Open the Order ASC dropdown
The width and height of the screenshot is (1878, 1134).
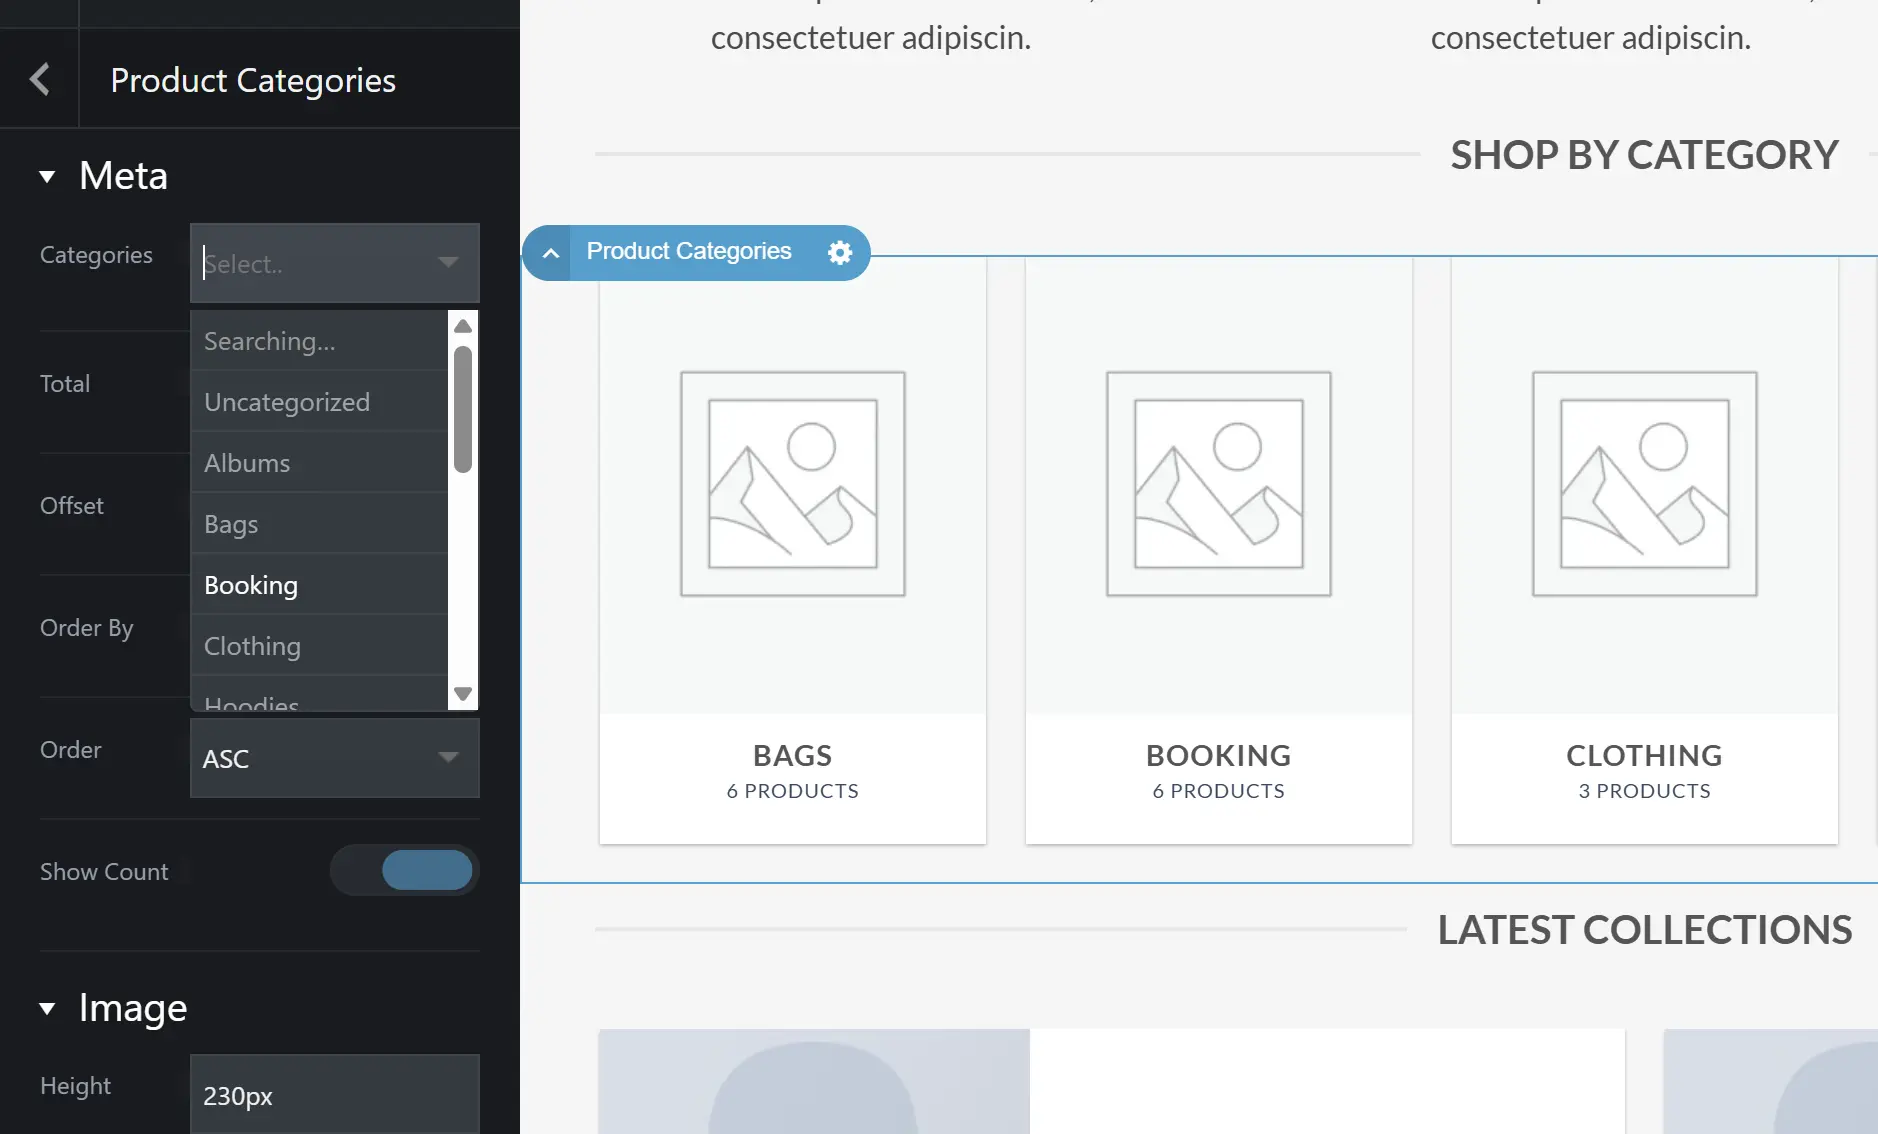point(335,758)
